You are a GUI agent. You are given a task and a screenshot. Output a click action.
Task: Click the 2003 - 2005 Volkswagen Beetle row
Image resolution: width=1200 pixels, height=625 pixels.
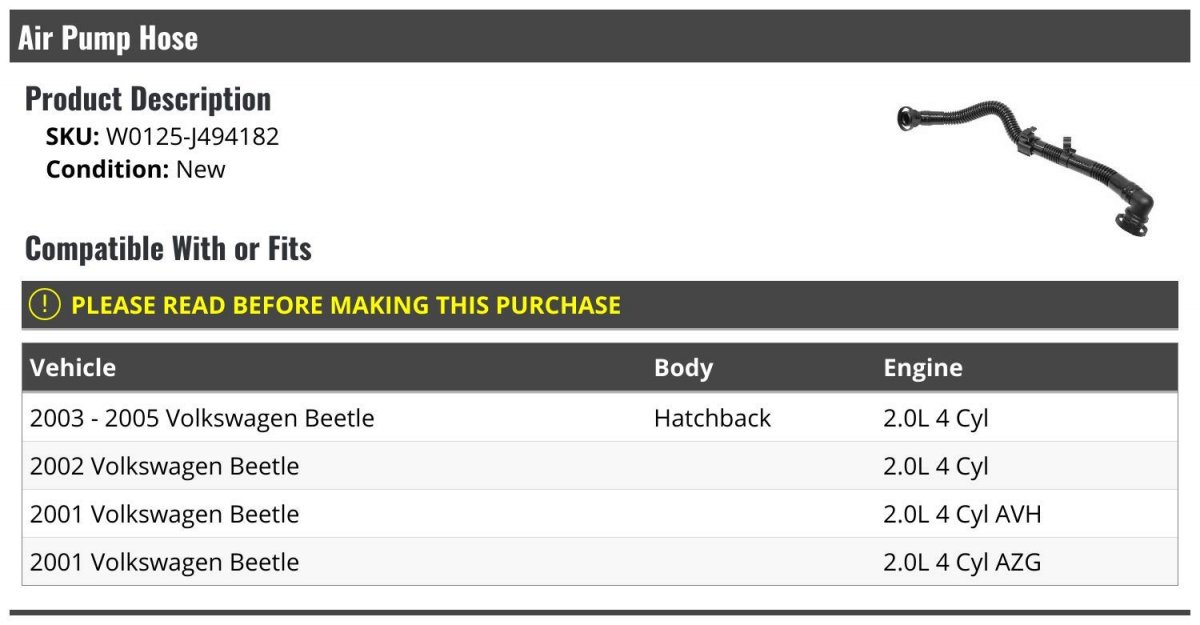[x=600, y=418]
